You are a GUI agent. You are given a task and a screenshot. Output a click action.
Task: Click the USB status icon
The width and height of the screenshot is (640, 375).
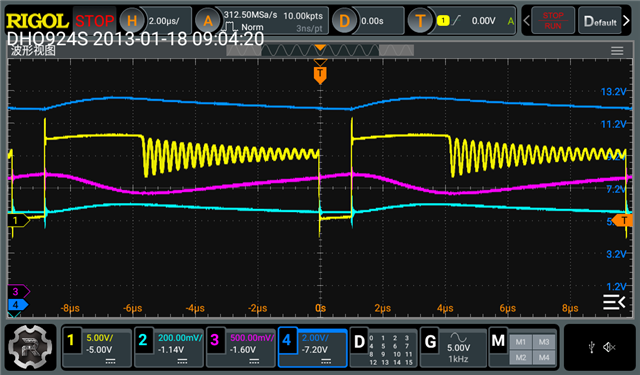tap(591, 347)
